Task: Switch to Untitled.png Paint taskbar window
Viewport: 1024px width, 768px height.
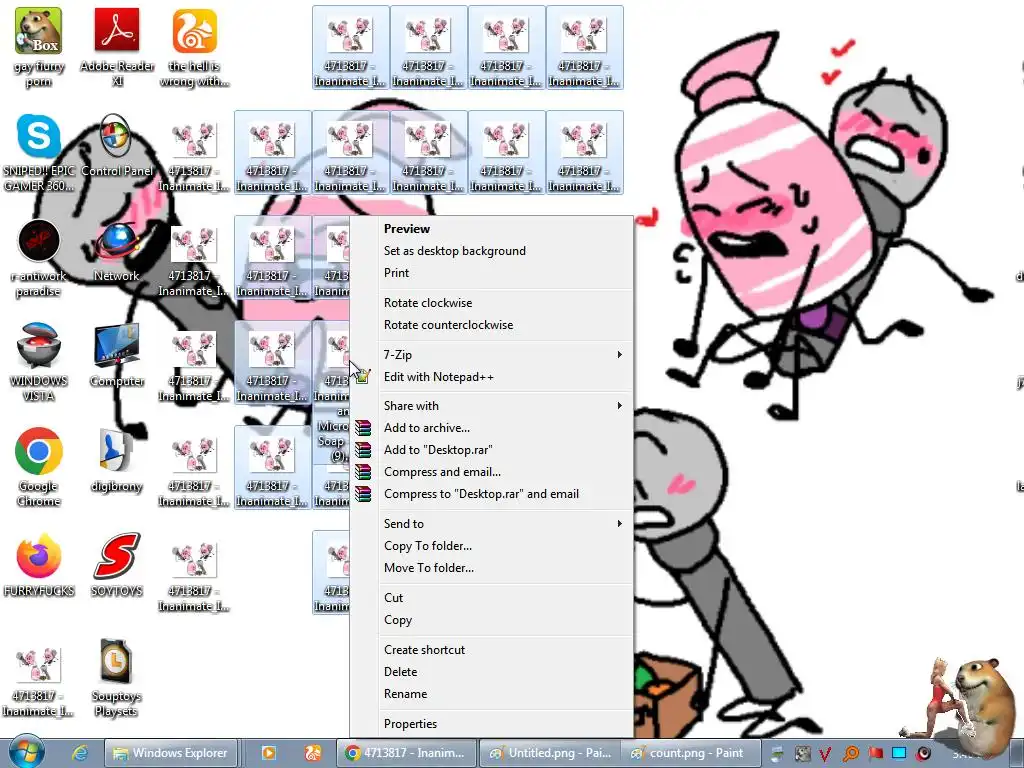Action: pos(551,753)
